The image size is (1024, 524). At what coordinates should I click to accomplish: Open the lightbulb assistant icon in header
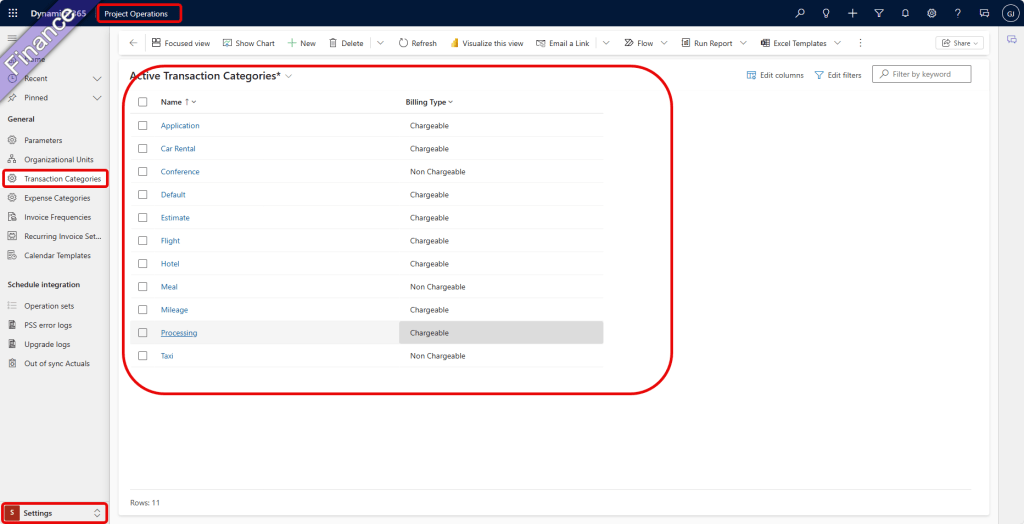coord(826,13)
